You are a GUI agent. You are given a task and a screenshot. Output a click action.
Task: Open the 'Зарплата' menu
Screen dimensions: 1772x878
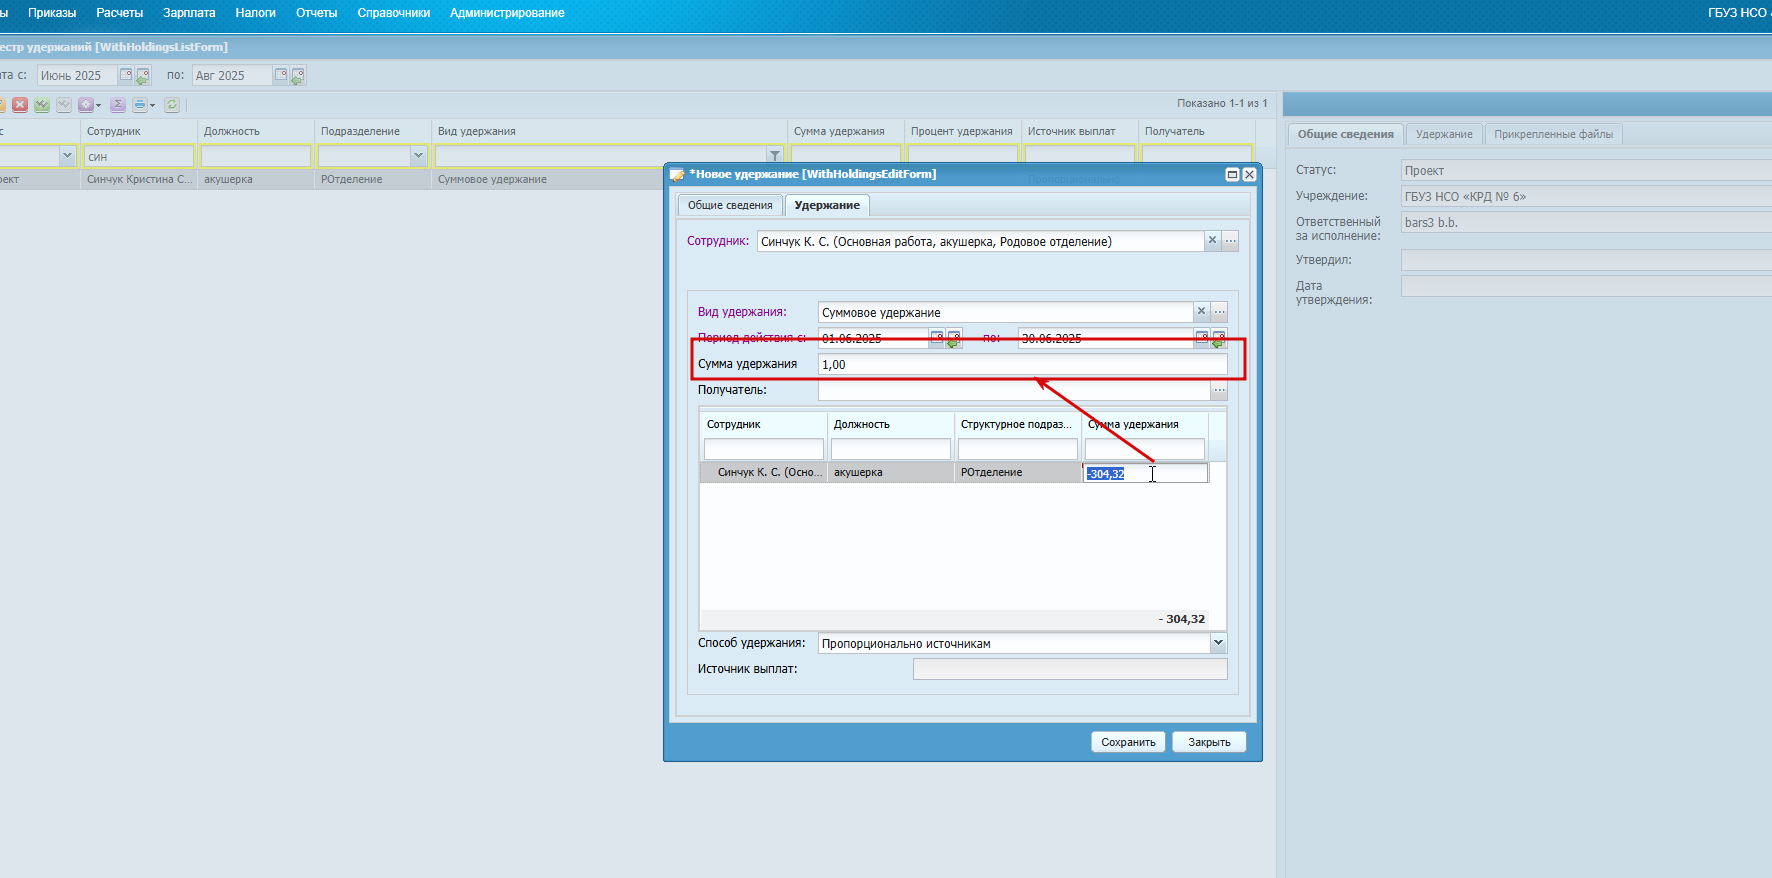pos(189,13)
